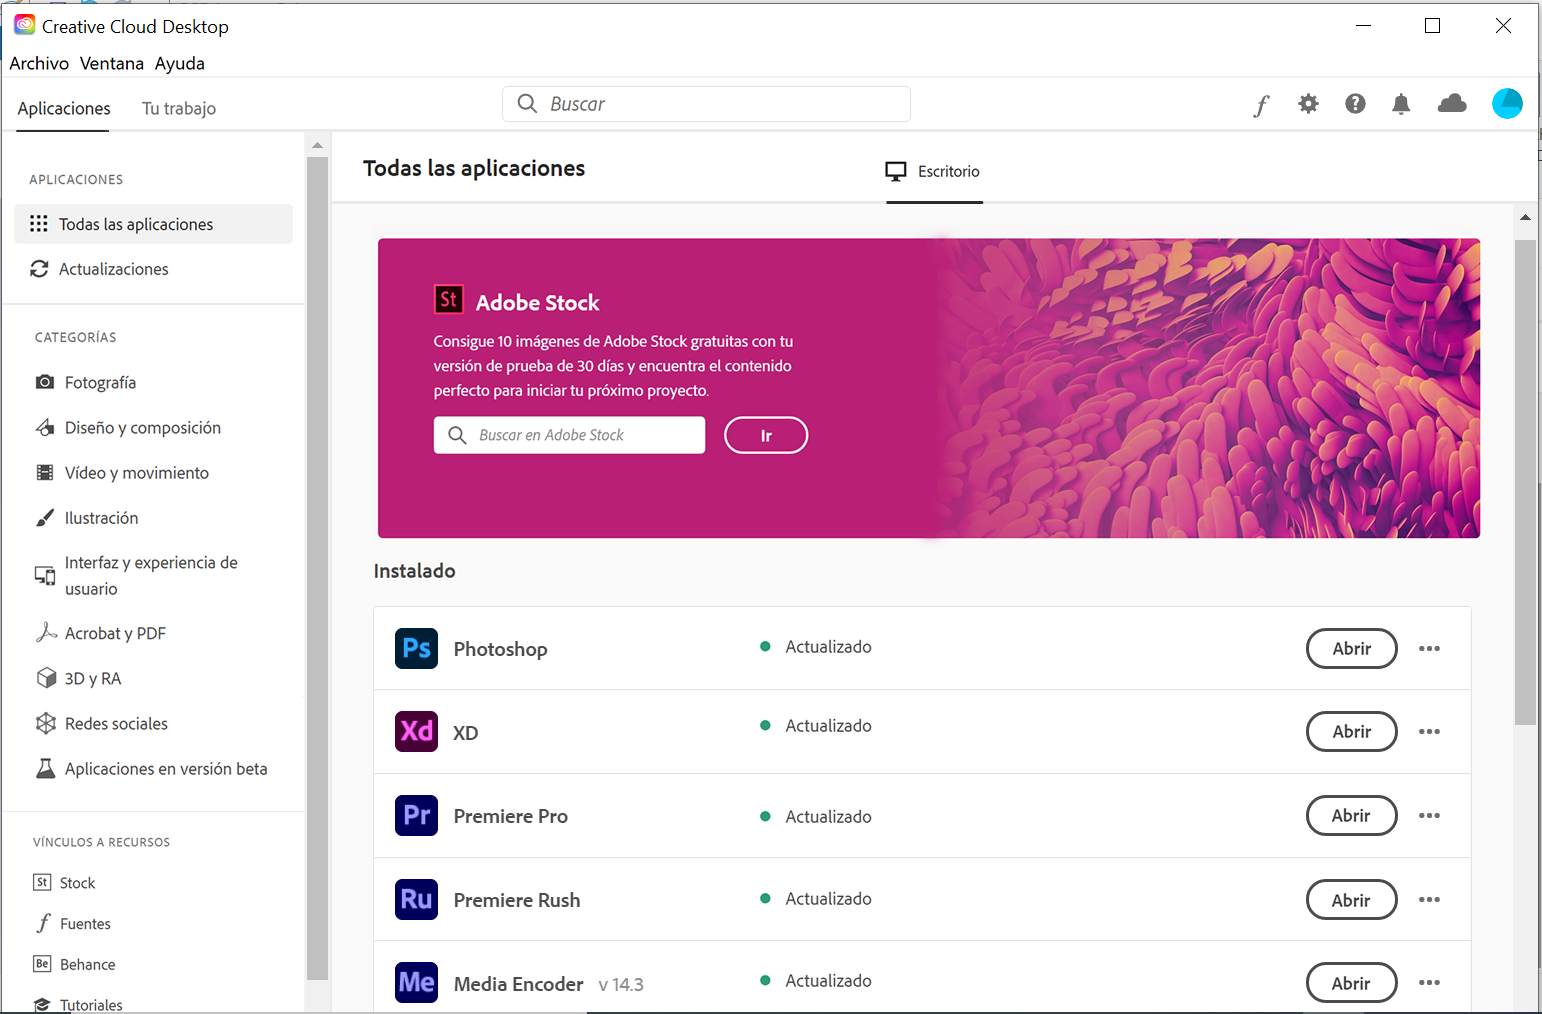Open more options for Media Encoder
The height and width of the screenshot is (1014, 1542).
(x=1429, y=982)
